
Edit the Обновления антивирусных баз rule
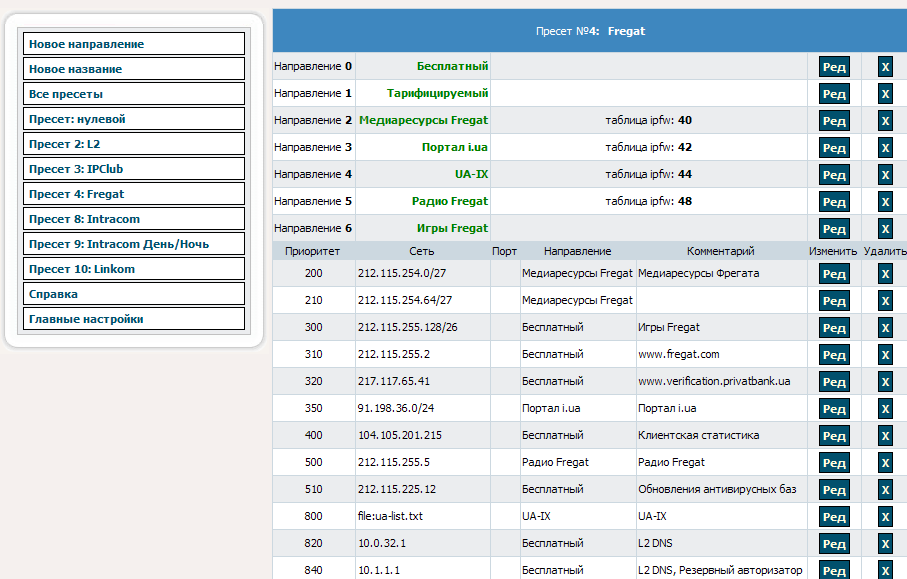click(834, 490)
